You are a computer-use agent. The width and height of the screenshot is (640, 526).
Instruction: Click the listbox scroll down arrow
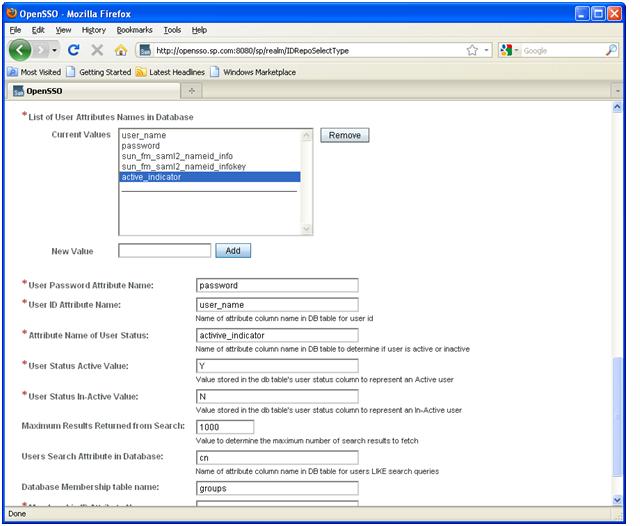coord(307,229)
